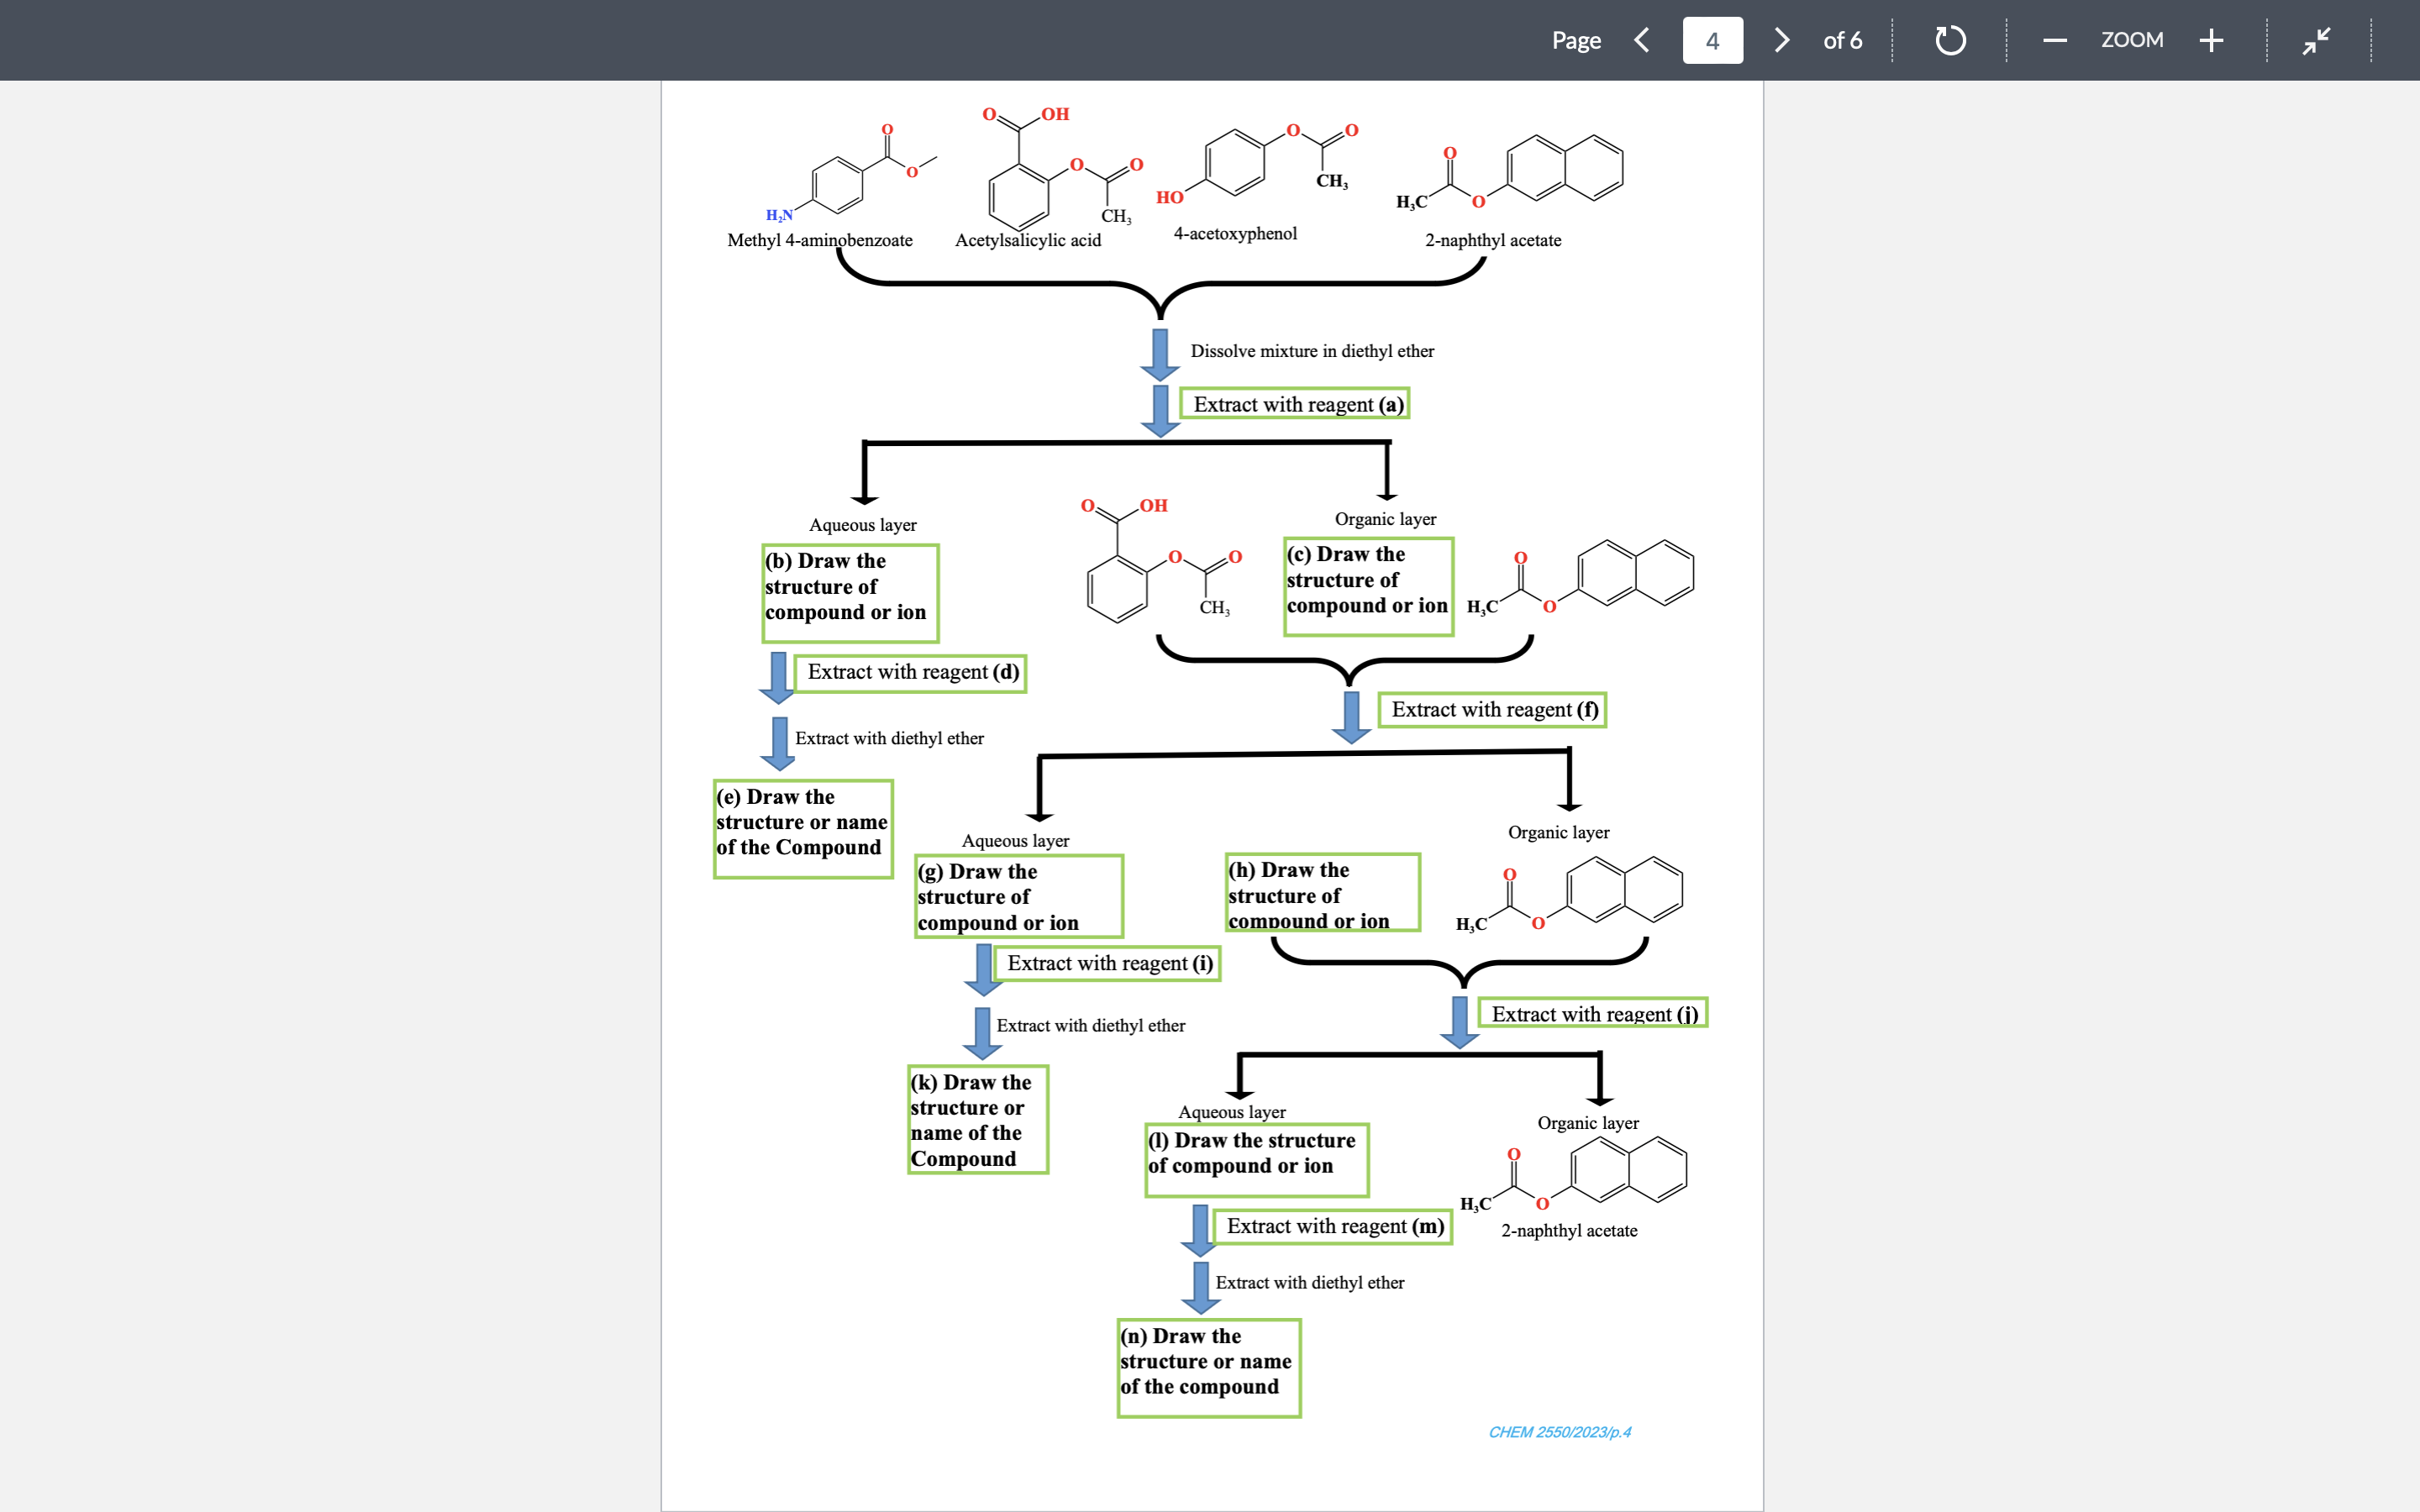Exit full screen view mode

2315,40
